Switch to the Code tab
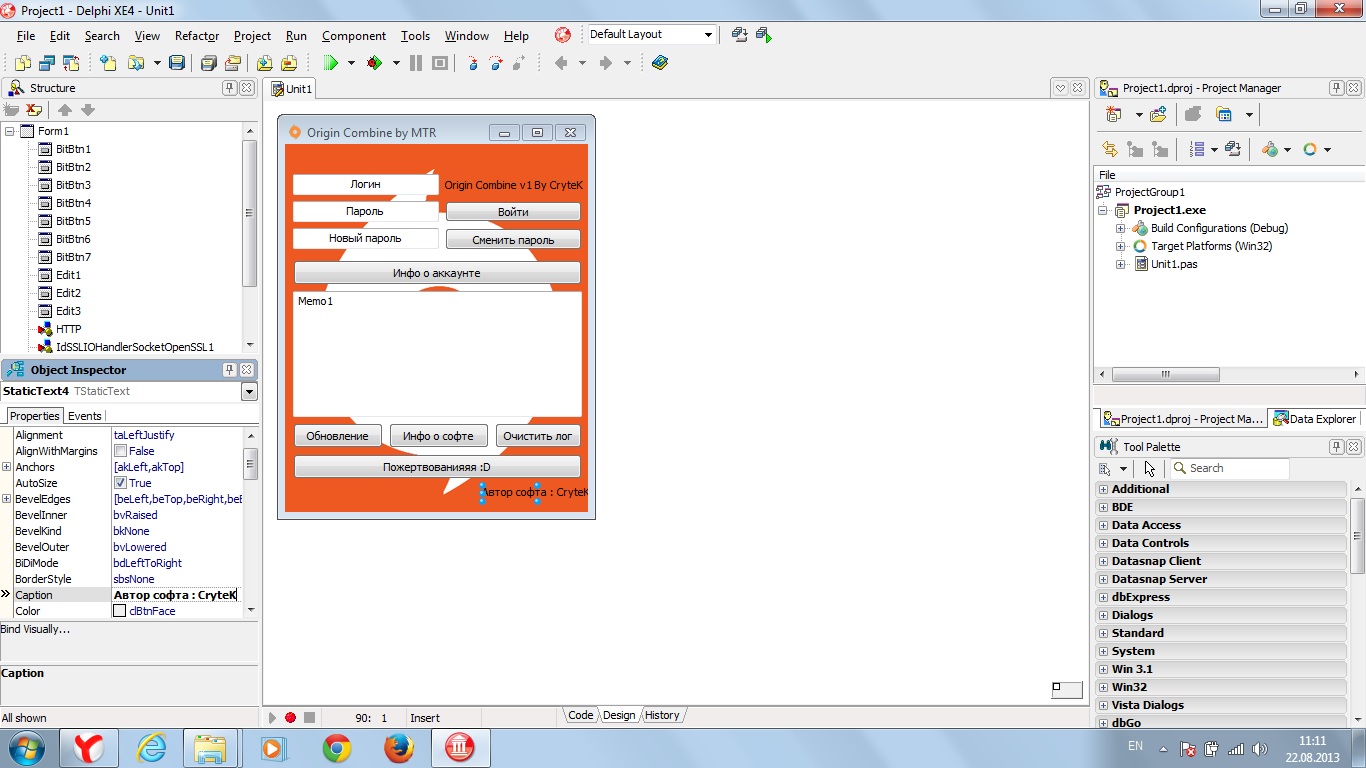Image resolution: width=1366 pixels, height=768 pixels. [x=580, y=715]
